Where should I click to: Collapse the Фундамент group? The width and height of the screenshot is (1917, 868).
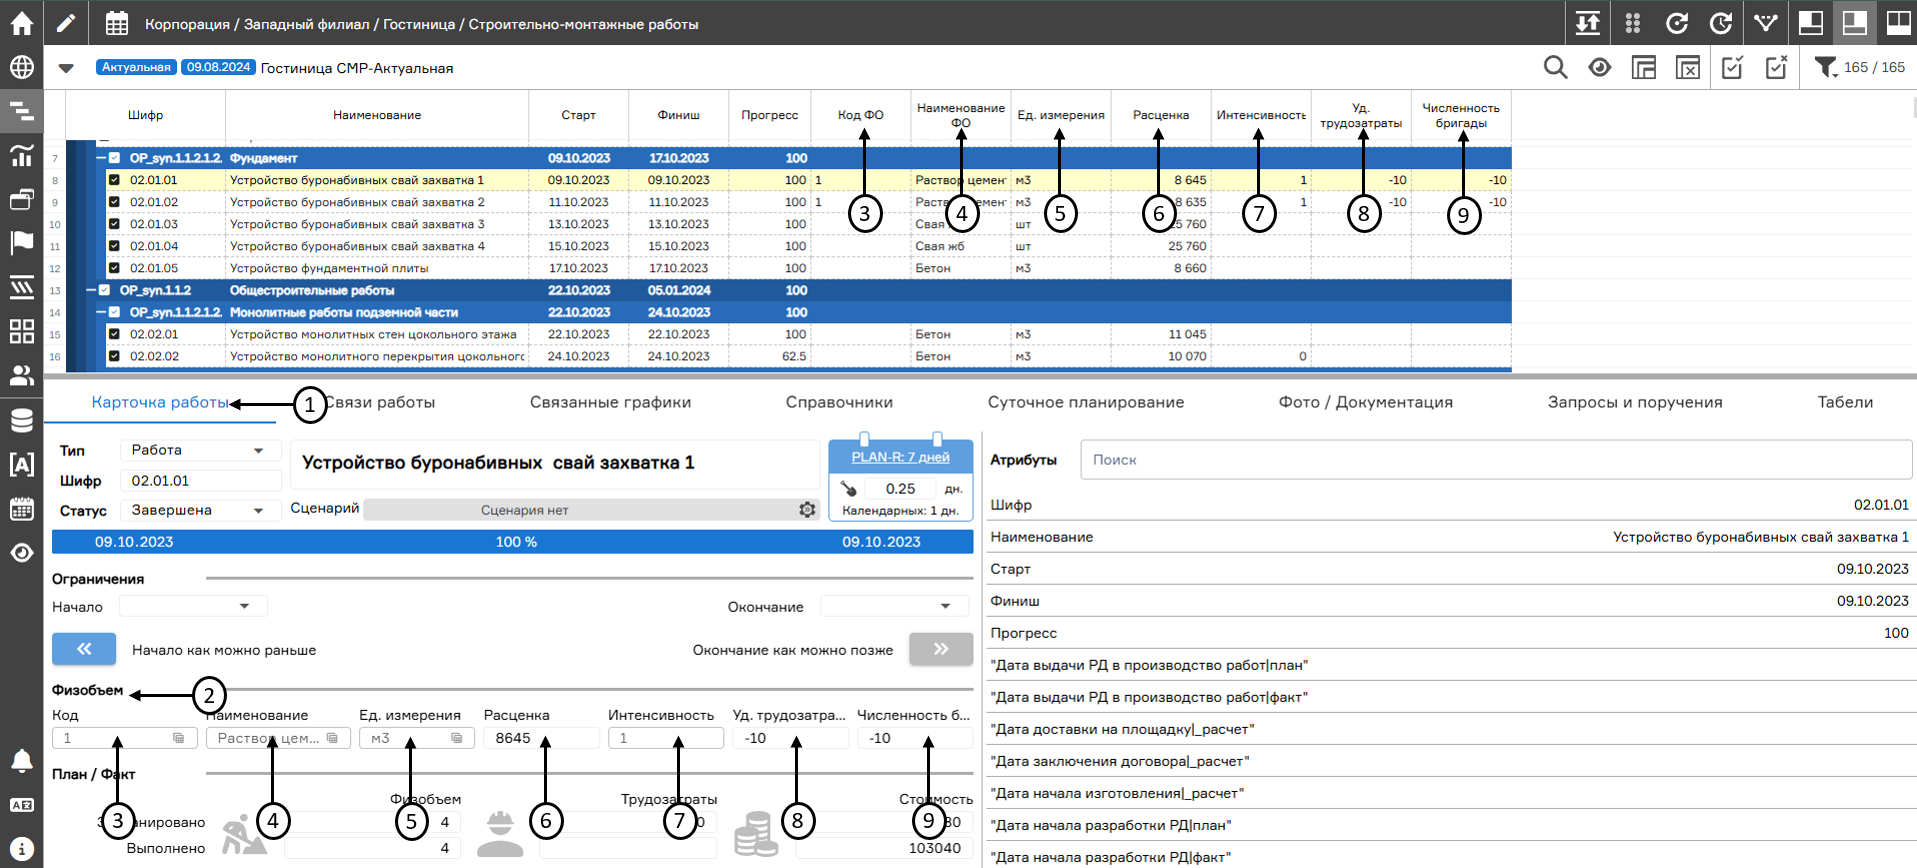pos(101,158)
